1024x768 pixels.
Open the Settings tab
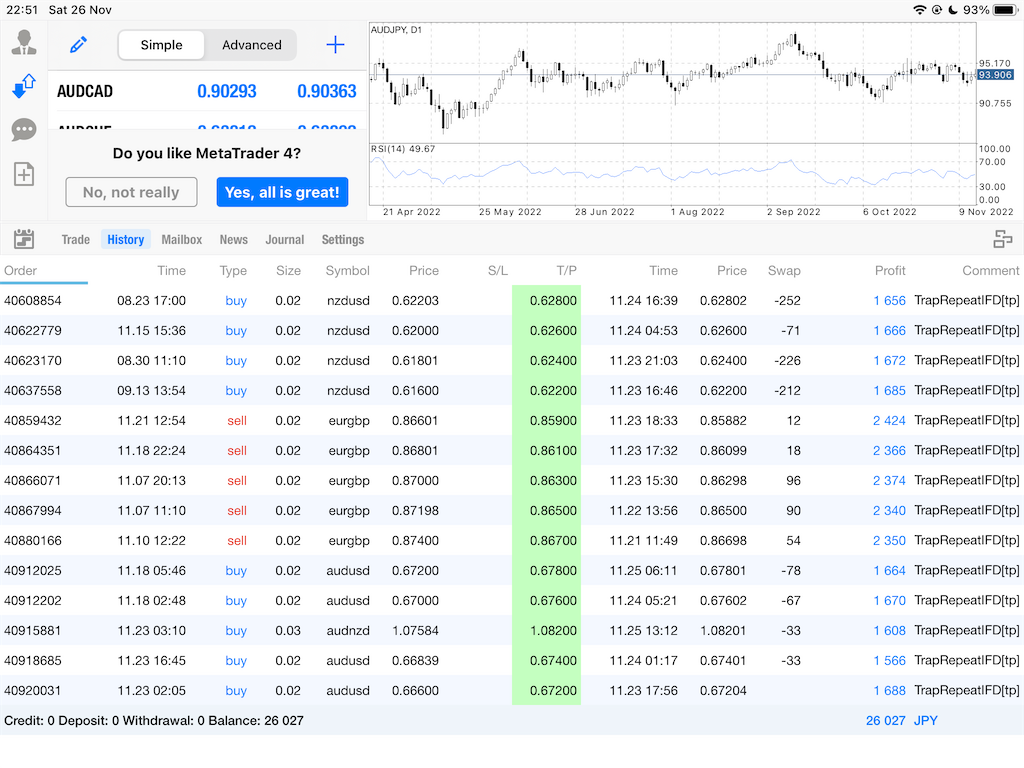click(x=343, y=240)
